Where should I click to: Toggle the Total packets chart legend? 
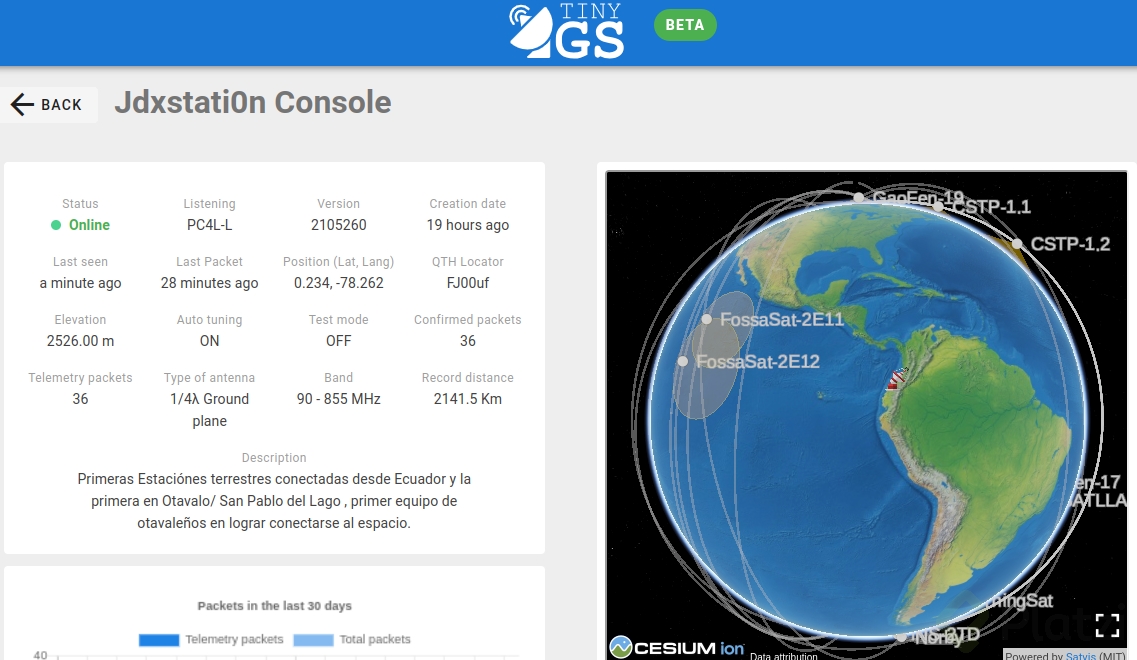[352, 640]
